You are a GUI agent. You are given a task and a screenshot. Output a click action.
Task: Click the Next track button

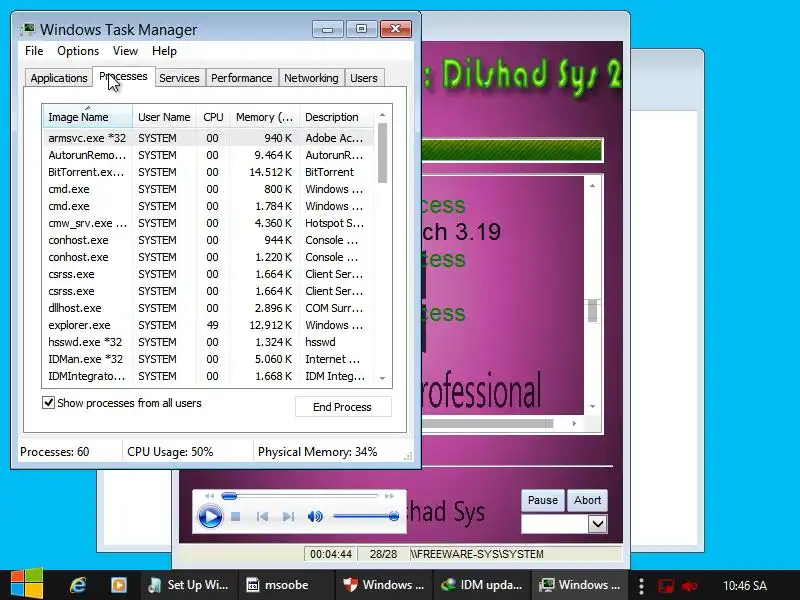tap(288, 516)
